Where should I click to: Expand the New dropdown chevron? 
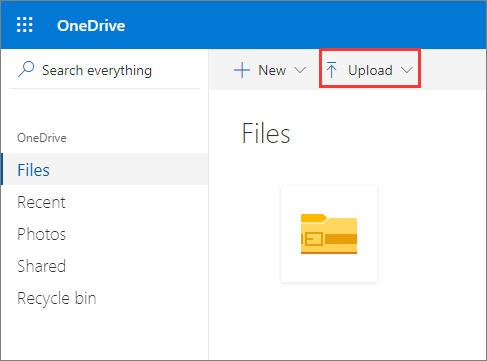300,70
